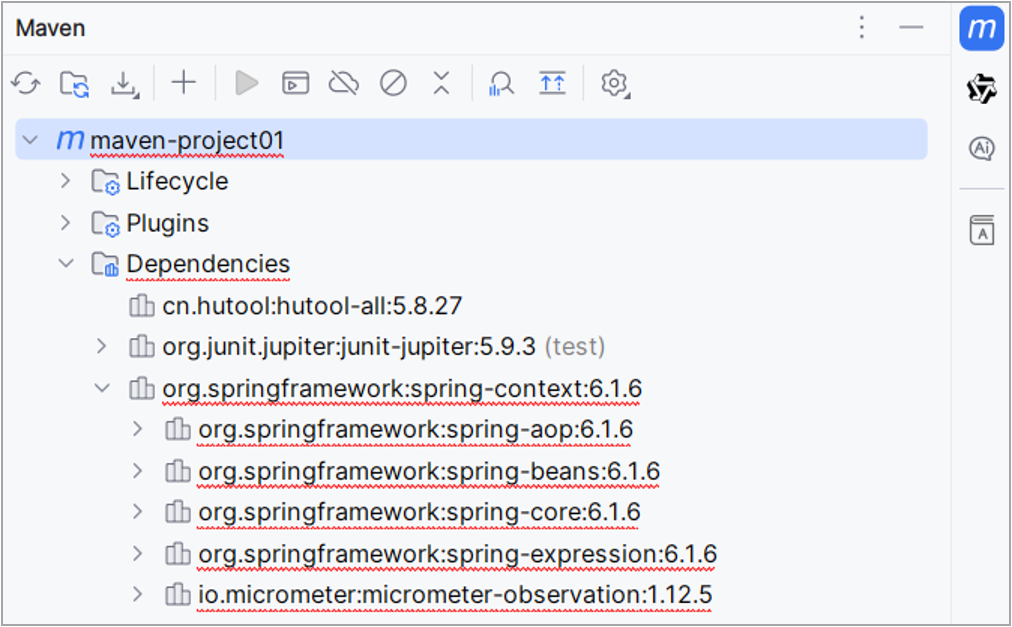
Task: Expand the Plugins node
Action: (x=66, y=222)
